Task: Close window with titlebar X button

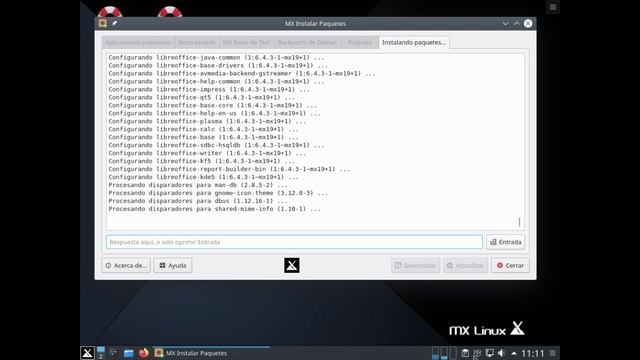Action: [528, 24]
